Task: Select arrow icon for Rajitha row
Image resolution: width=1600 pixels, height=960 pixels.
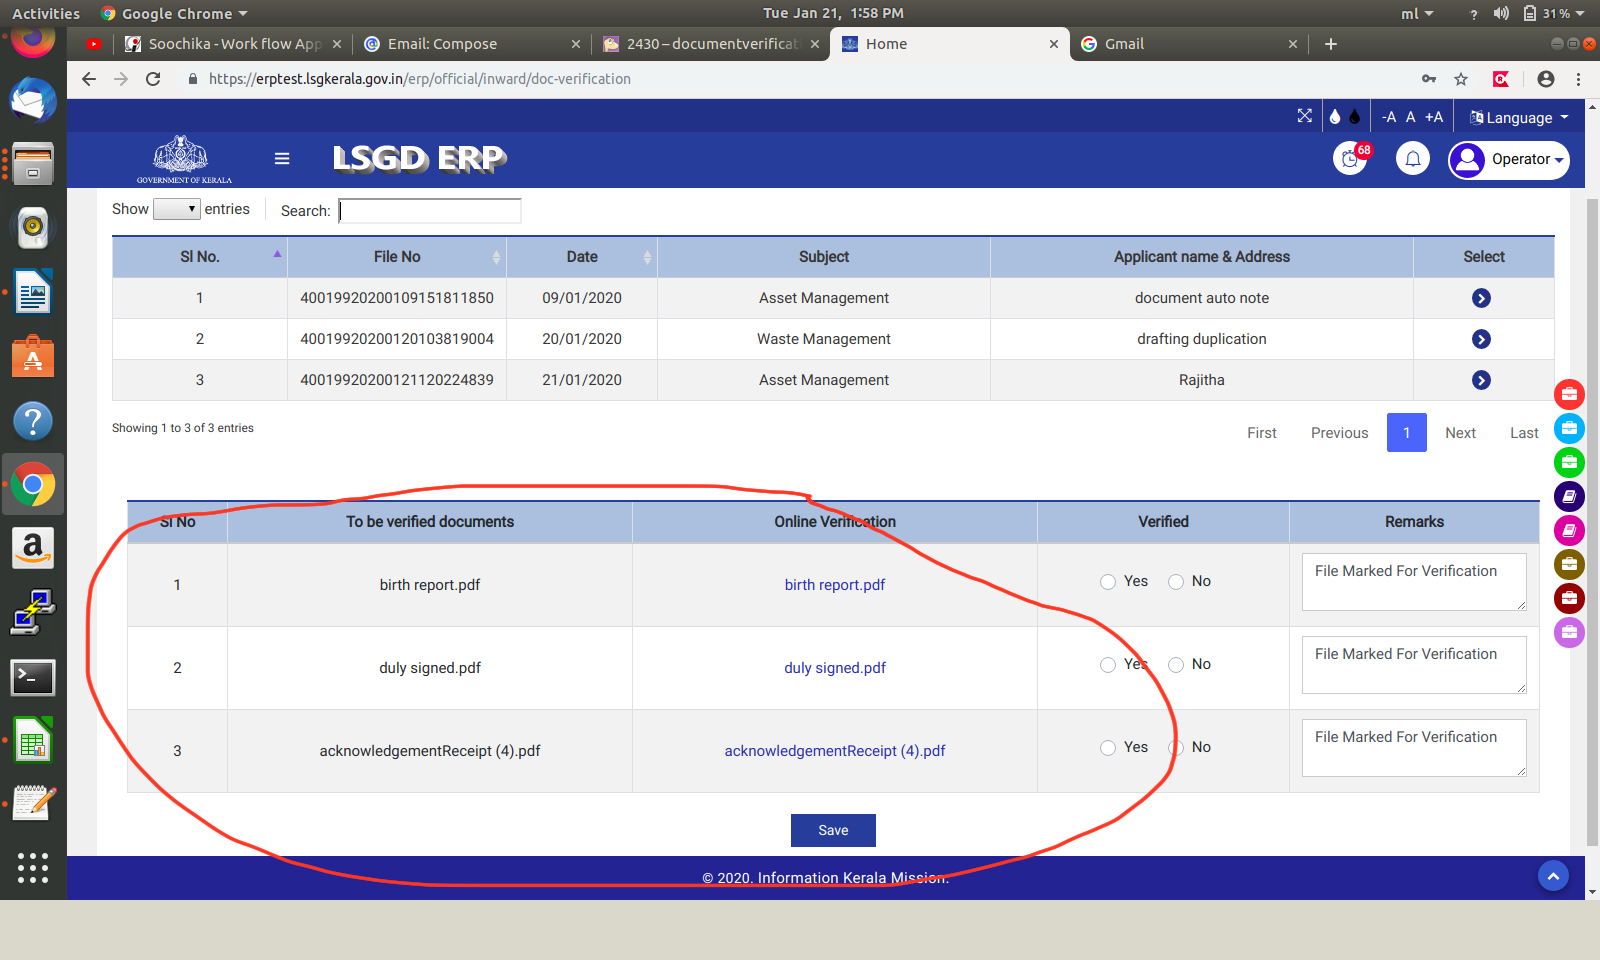Action: tap(1481, 380)
